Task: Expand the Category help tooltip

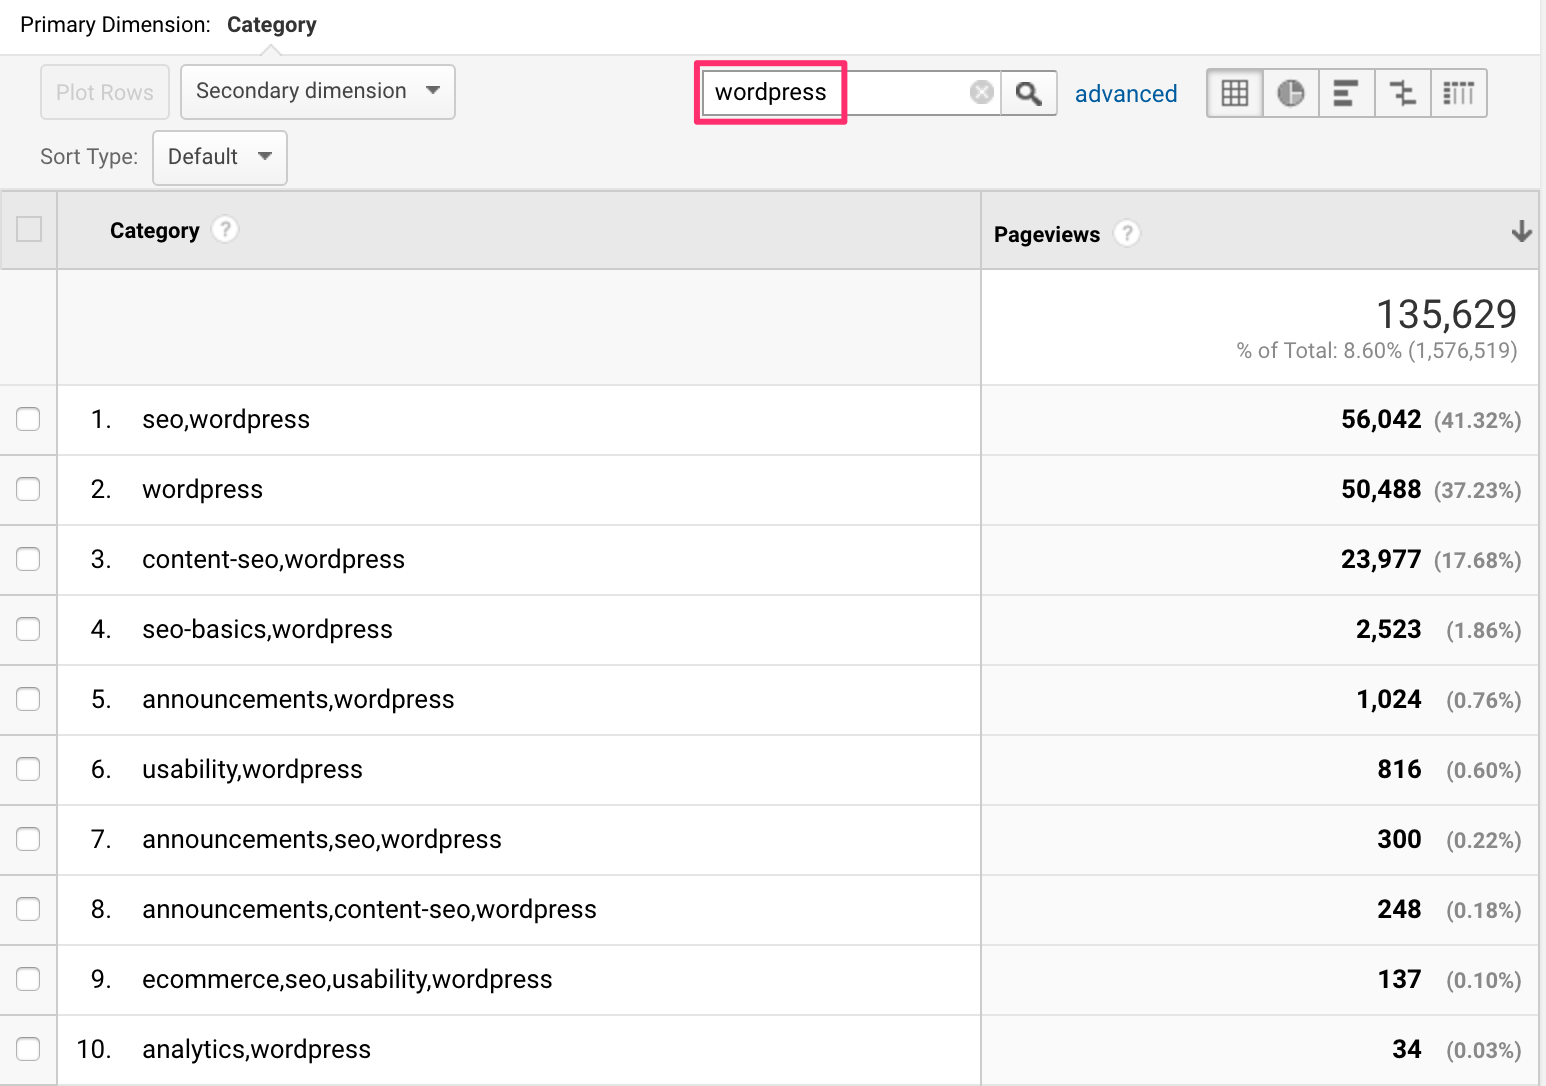Action: click(225, 229)
